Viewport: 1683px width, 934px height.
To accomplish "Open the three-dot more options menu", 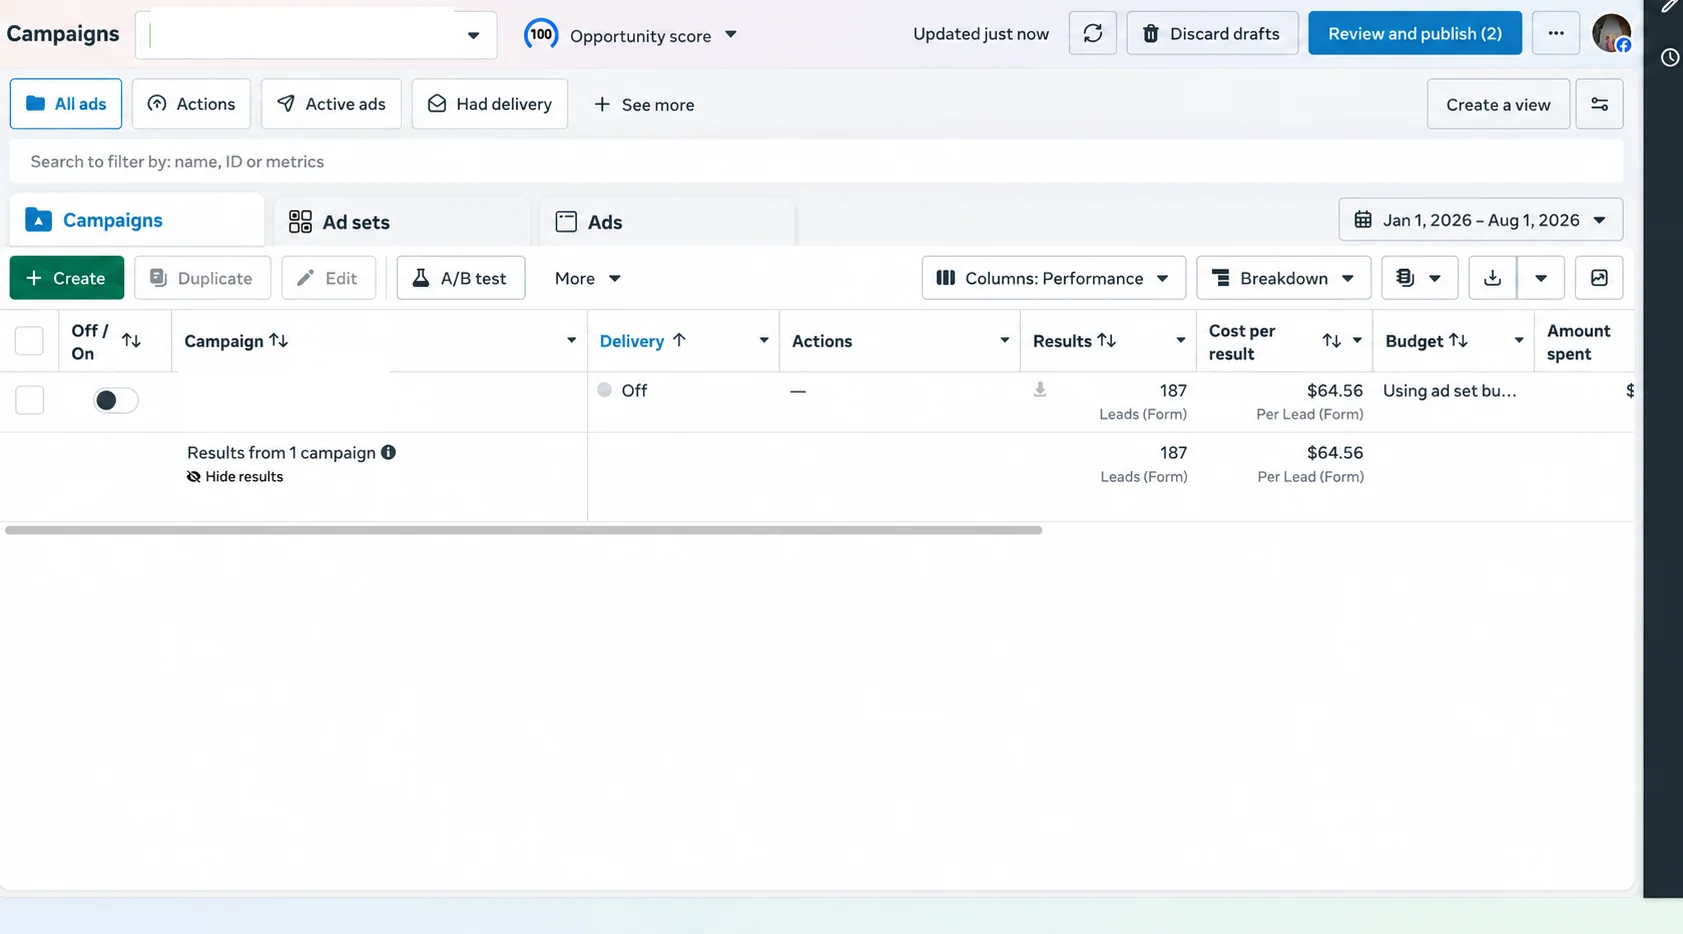I will click(1555, 33).
